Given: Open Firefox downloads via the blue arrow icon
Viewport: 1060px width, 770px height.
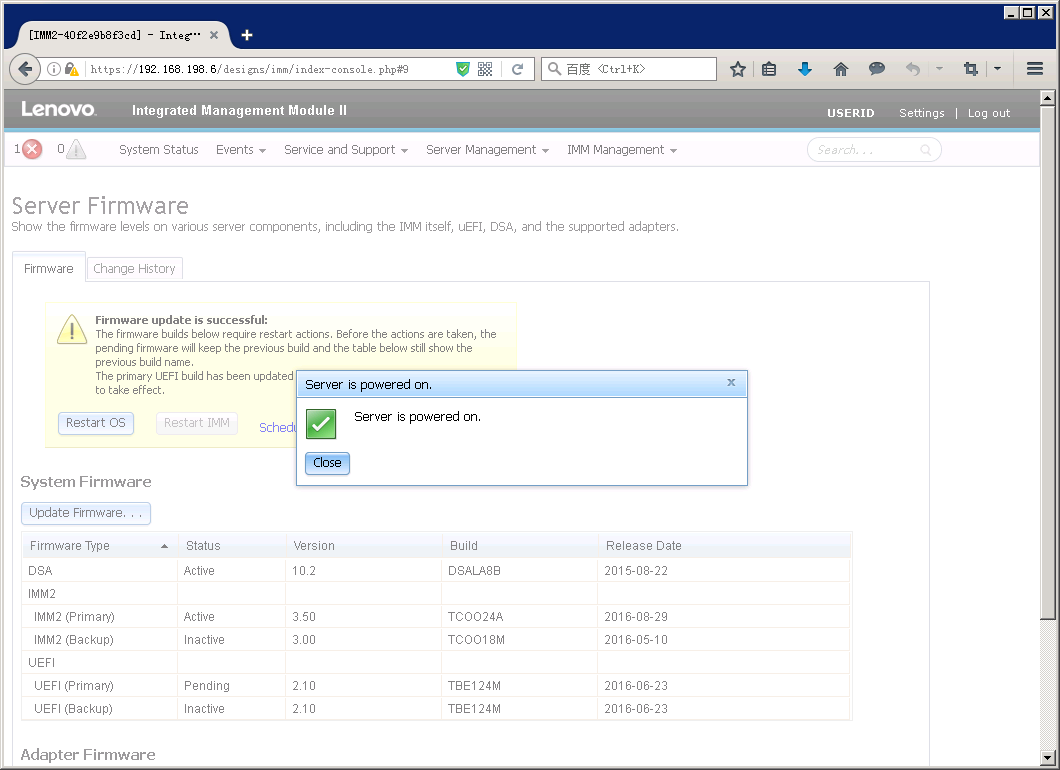Looking at the screenshot, I should 805,69.
